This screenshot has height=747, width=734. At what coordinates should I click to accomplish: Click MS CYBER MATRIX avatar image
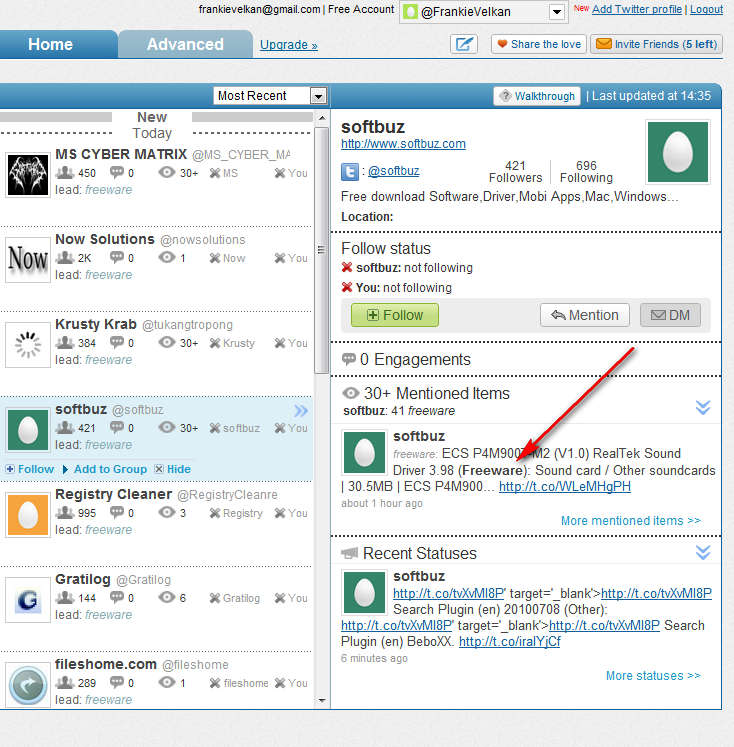click(28, 174)
